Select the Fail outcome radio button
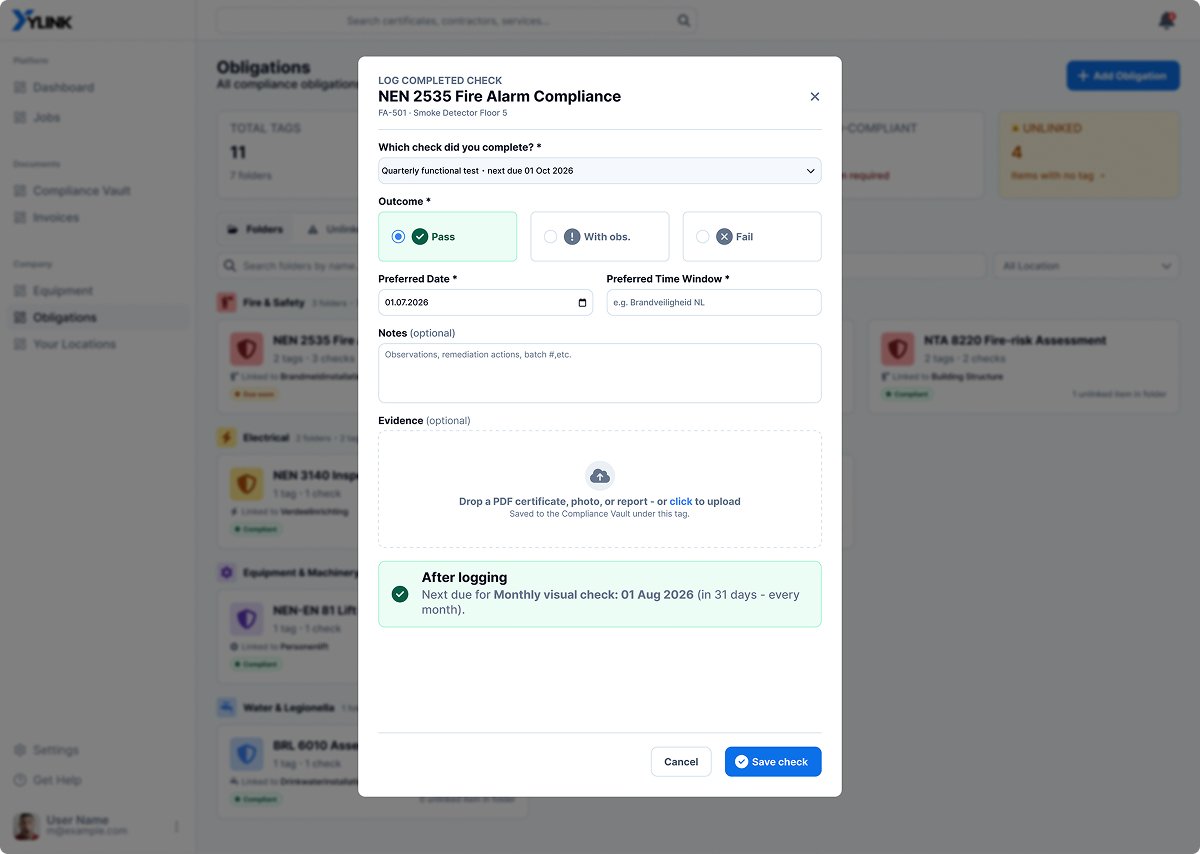1200x854 pixels. 702,237
